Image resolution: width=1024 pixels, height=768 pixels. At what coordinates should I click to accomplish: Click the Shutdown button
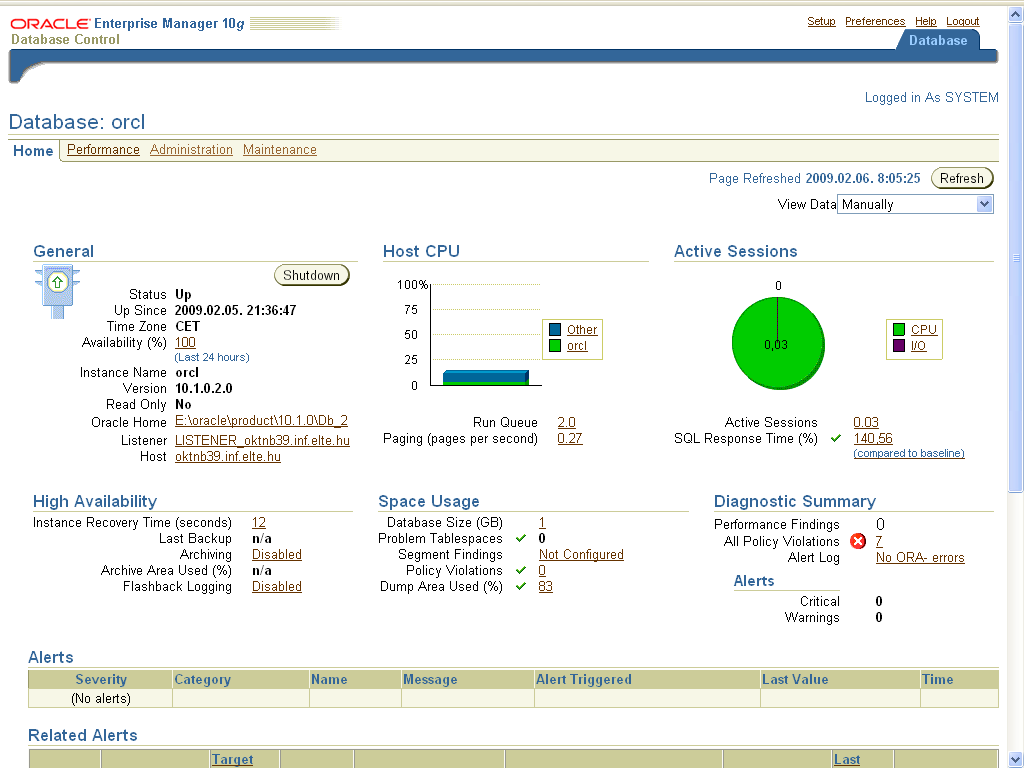(312, 276)
